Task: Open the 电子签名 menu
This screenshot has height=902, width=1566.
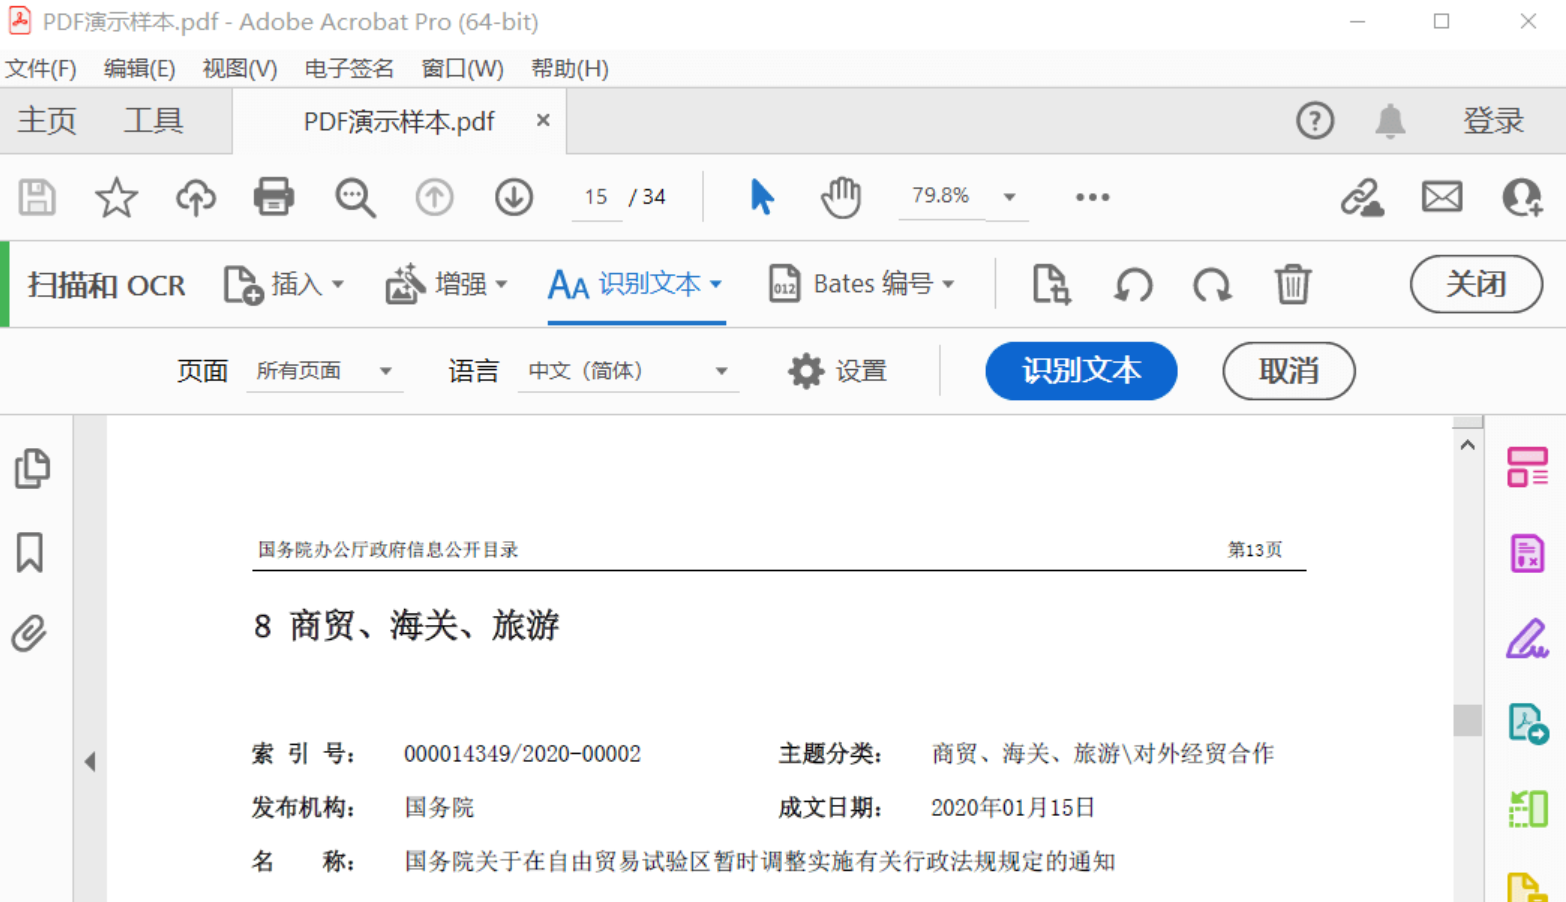Action: 349,68
